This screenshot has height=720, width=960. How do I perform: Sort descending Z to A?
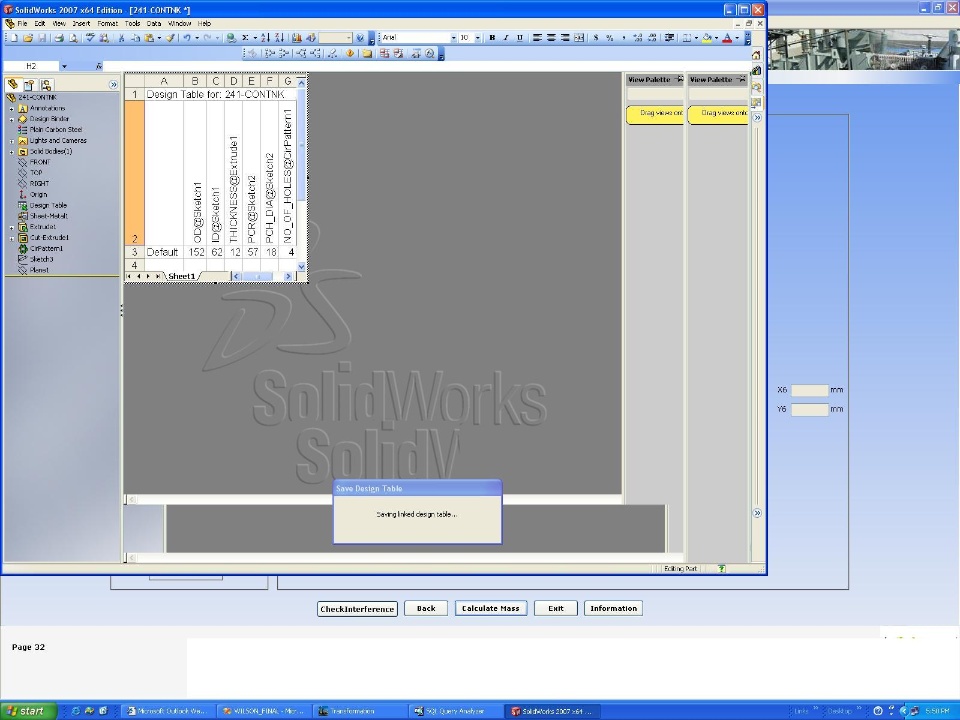(x=279, y=38)
